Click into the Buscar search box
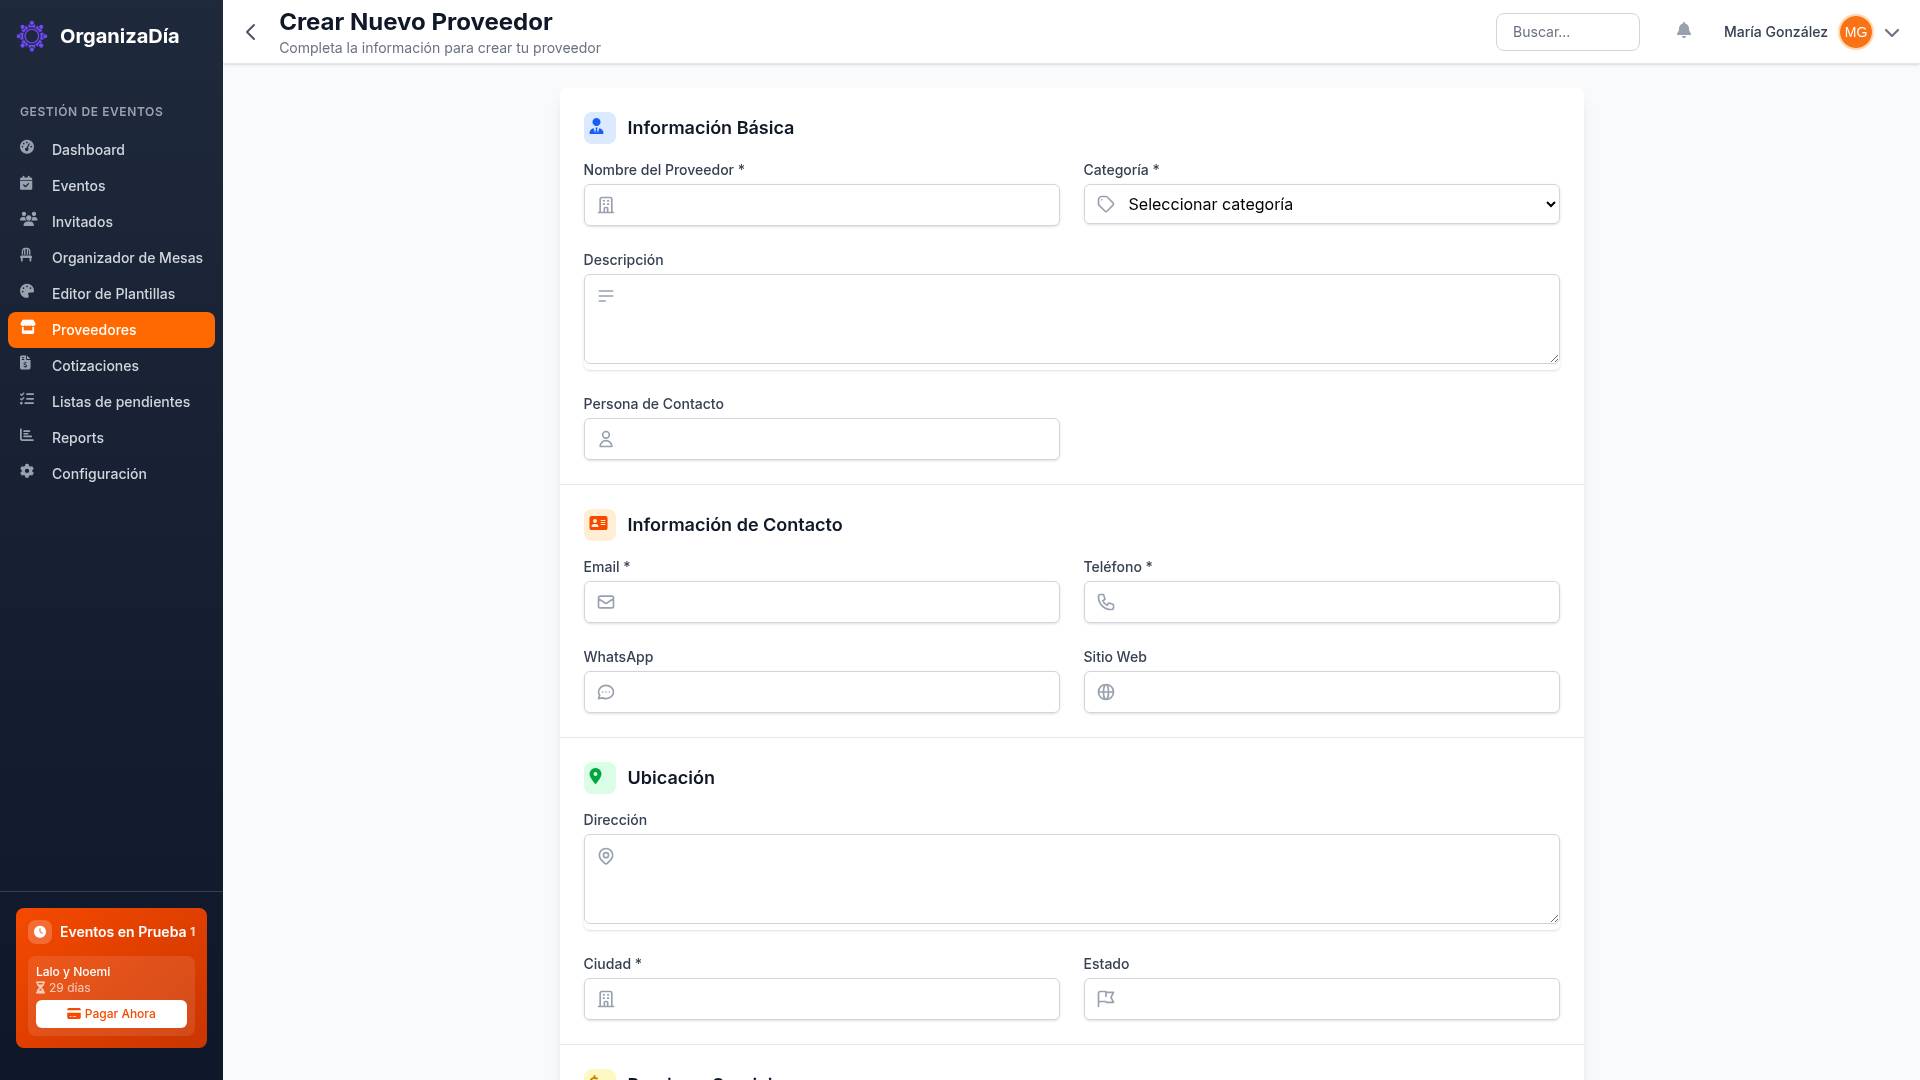1920x1080 pixels. coord(1566,32)
